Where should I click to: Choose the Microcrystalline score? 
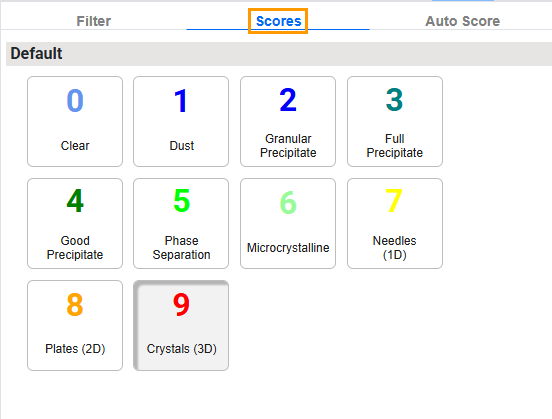pos(288,224)
